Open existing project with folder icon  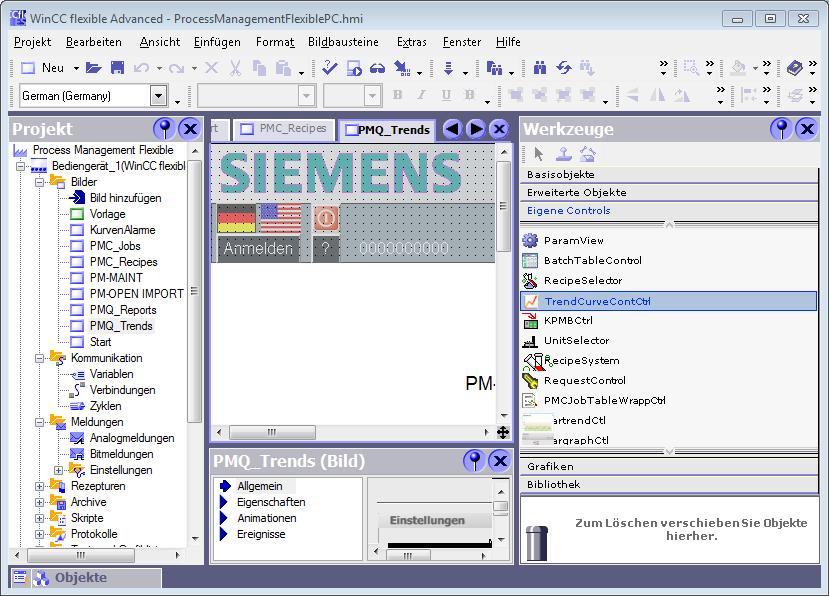click(94, 68)
